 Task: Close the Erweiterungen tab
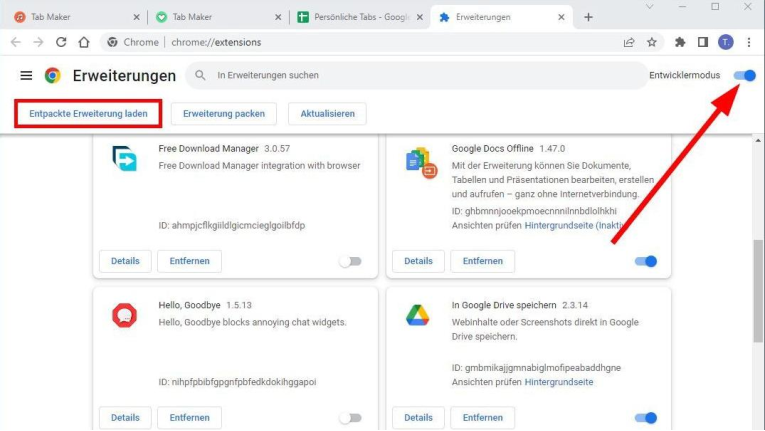click(x=562, y=17)
